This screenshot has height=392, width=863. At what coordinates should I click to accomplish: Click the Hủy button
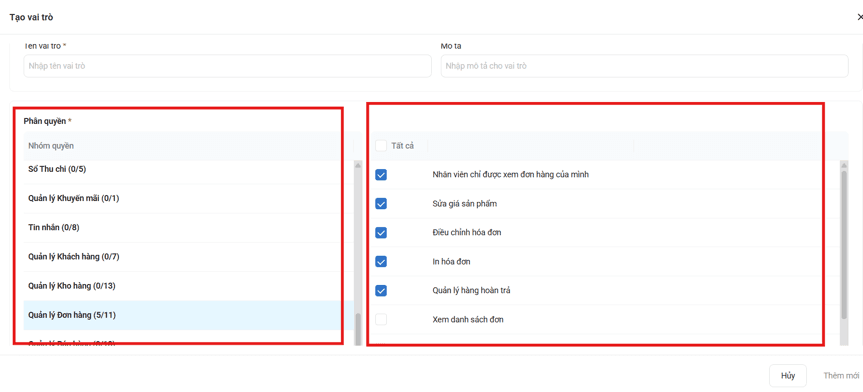[x=788, y=376]
